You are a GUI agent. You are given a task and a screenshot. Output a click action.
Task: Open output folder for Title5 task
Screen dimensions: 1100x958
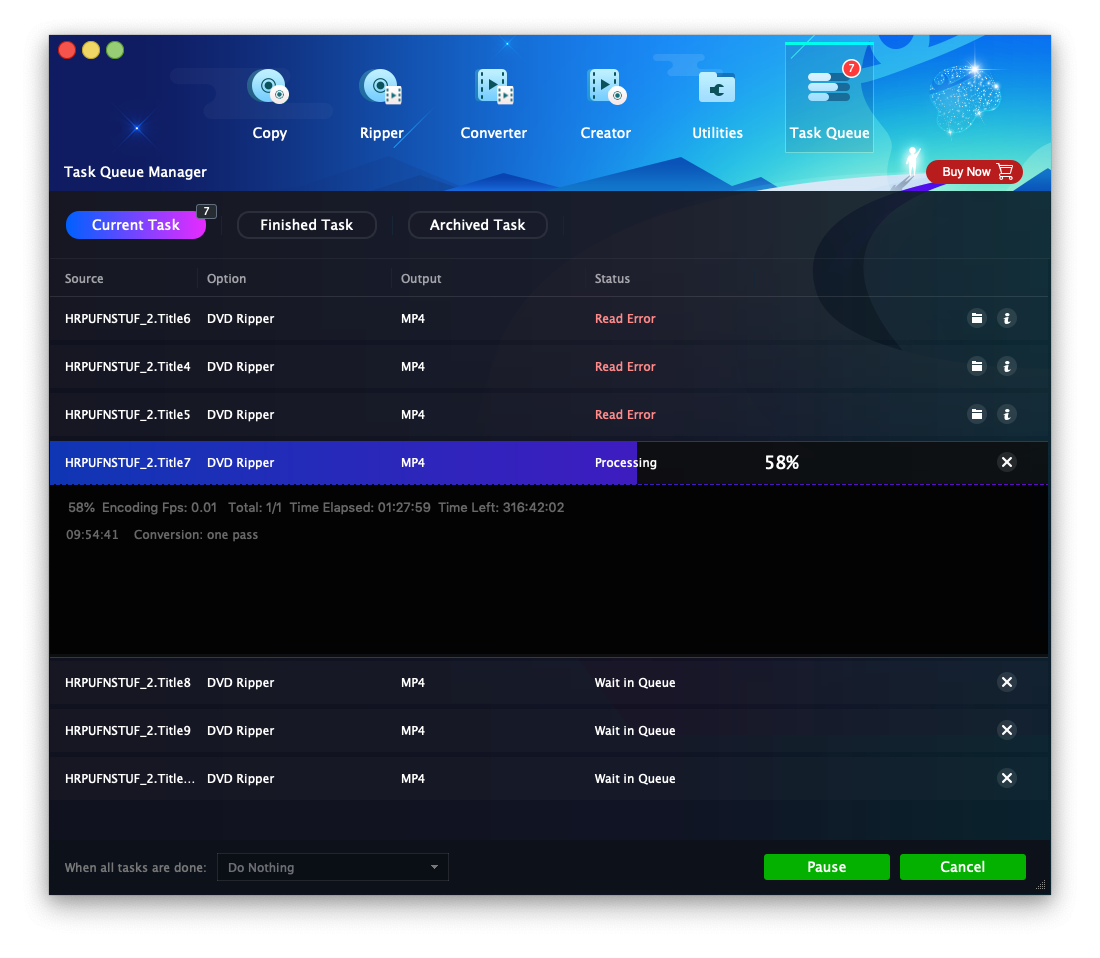[x=977, y=414]
